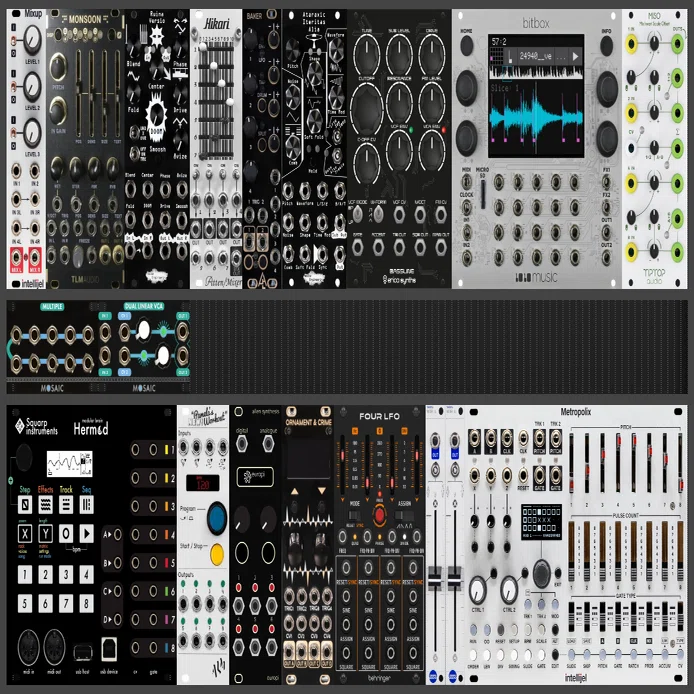Image resolution: width=694 pixels, height=694 pixels.
Task: Click the Ataraxic Iteritas Pitch knob
Action: pyautogui.click(x=292, y=50)
